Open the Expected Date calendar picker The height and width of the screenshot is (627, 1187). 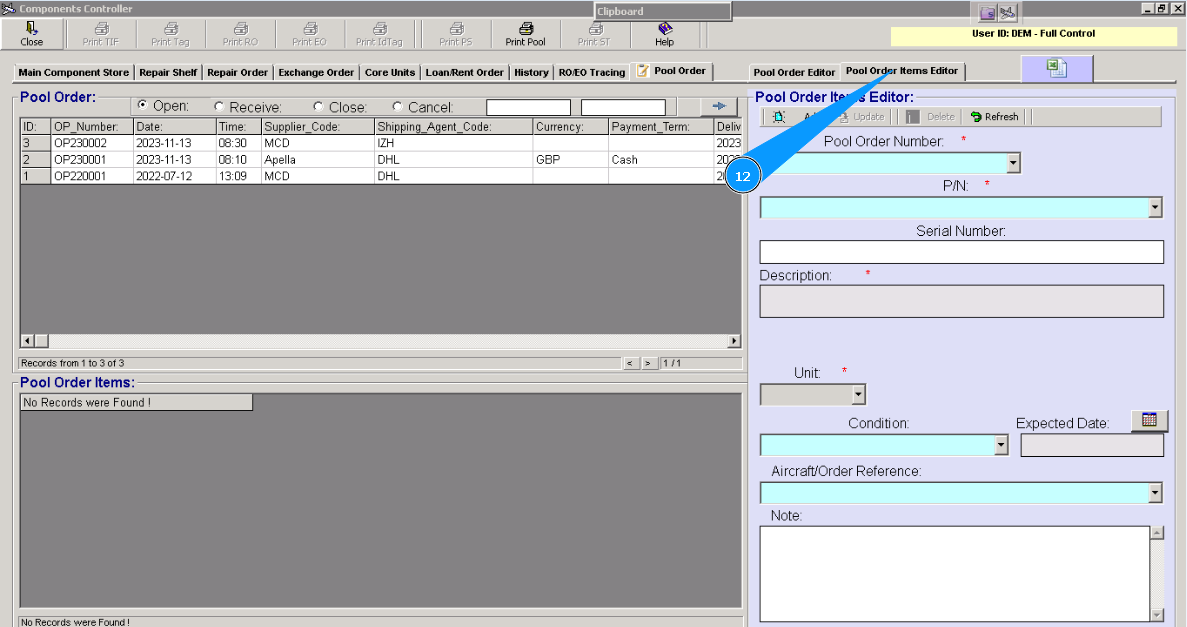tap(1149, 420)
